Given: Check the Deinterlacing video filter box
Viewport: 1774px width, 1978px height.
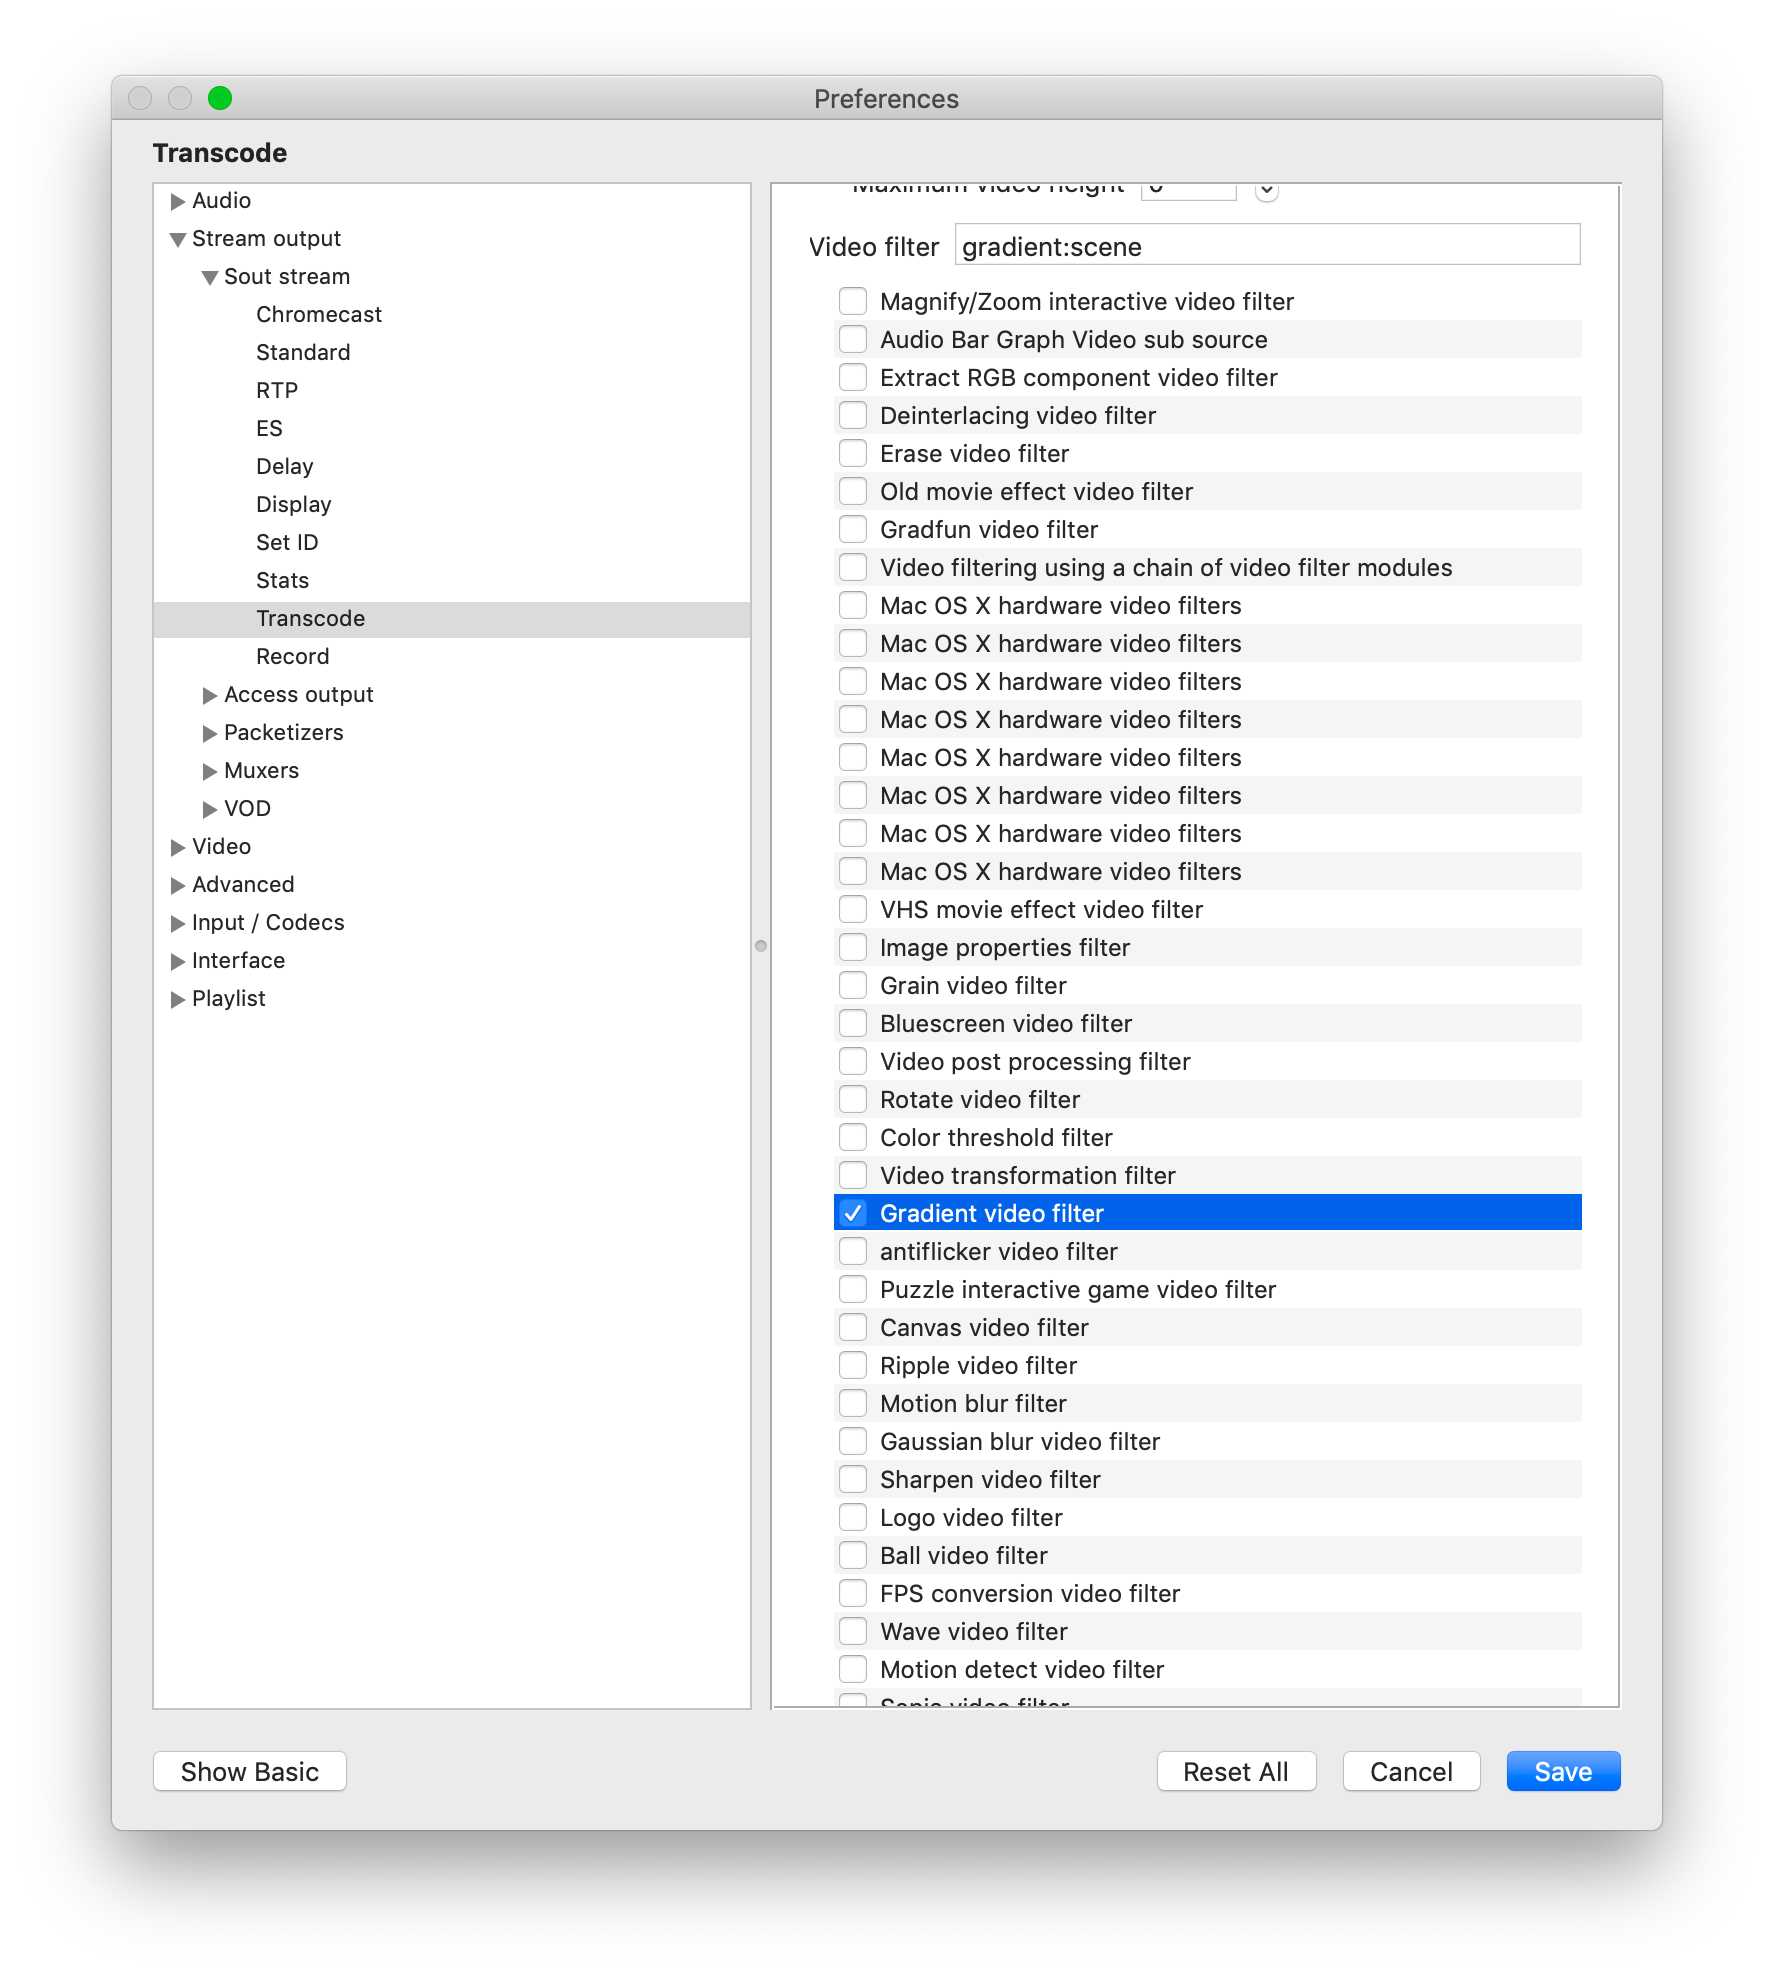Looking at the screenshot, I should [853, 415].
